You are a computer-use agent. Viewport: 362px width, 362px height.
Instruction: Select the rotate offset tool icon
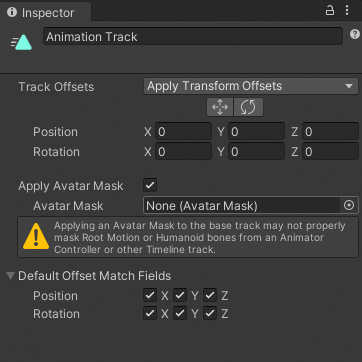click(248, 107)
